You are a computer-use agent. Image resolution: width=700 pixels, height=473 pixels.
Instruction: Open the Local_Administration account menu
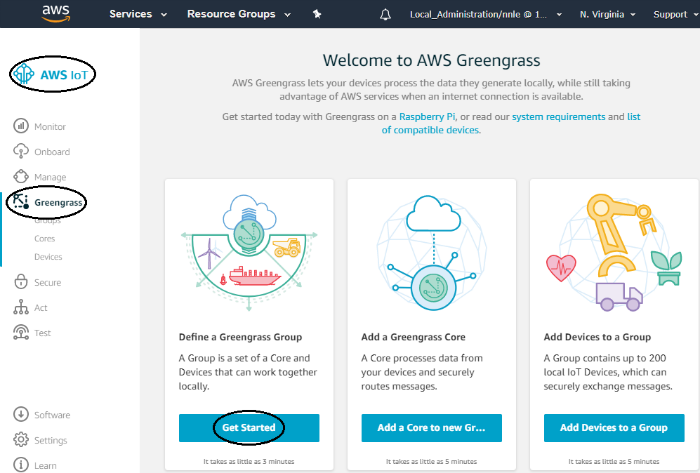486,14
